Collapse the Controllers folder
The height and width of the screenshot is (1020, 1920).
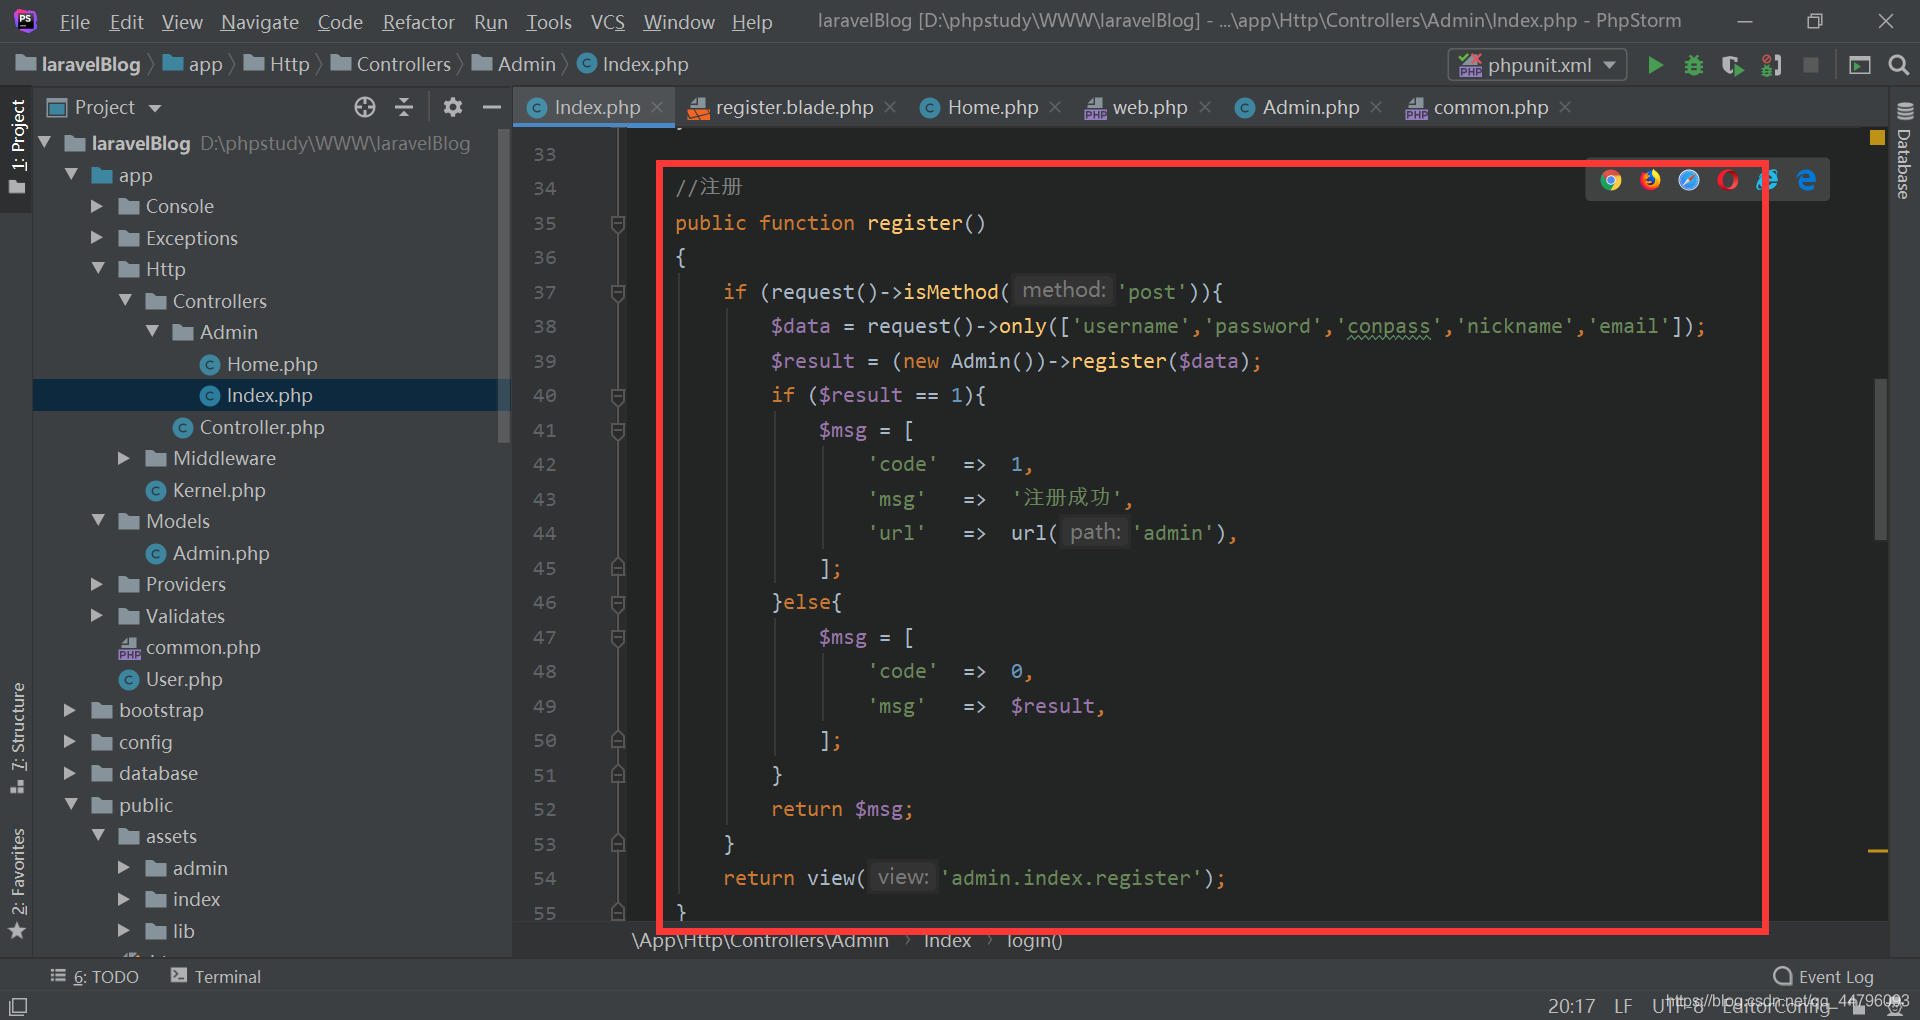pos(125,301)
